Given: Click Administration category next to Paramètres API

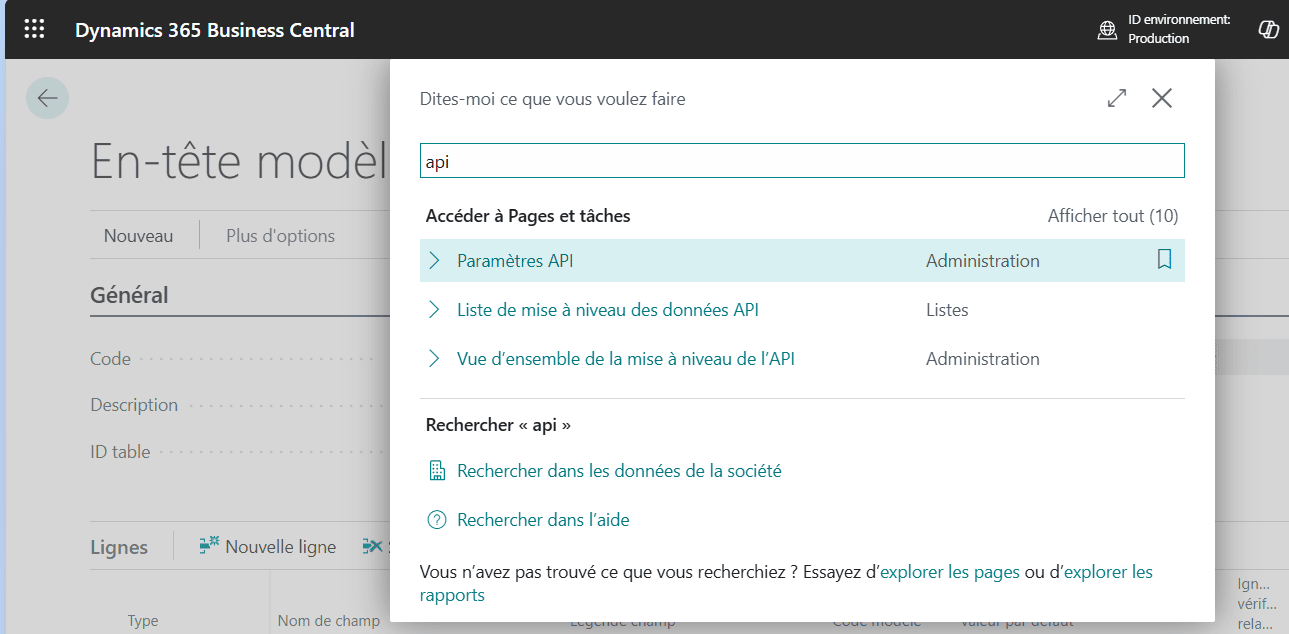Looking at the screenshot, I should [983, 261].
